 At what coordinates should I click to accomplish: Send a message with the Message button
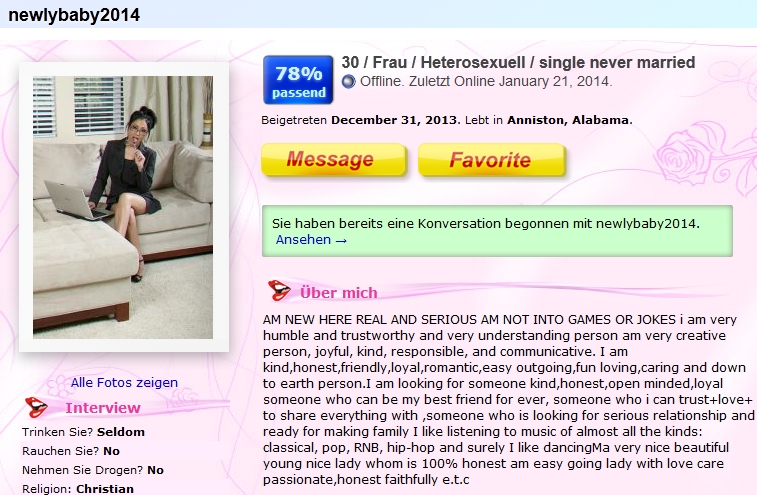coord(334,159)
